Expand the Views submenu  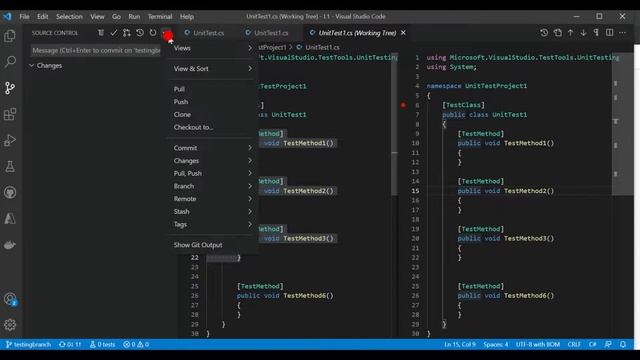213,48
